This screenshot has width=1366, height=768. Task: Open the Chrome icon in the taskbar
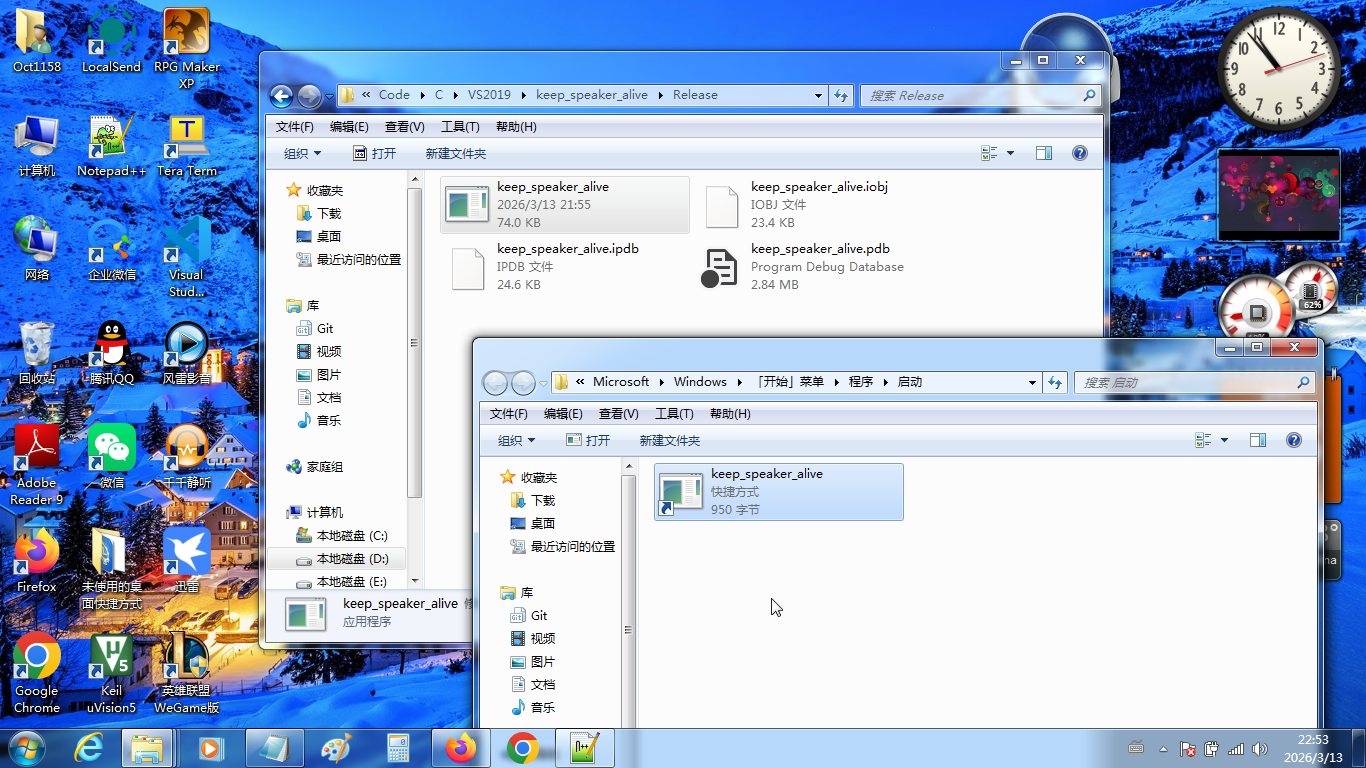[522, 748]
